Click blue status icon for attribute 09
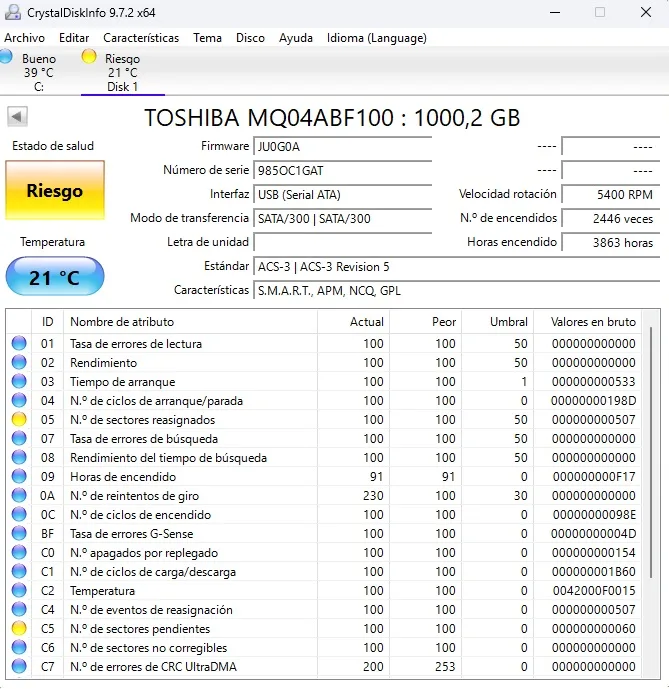The height and width of the screenshot is (689, 669). 19,476
